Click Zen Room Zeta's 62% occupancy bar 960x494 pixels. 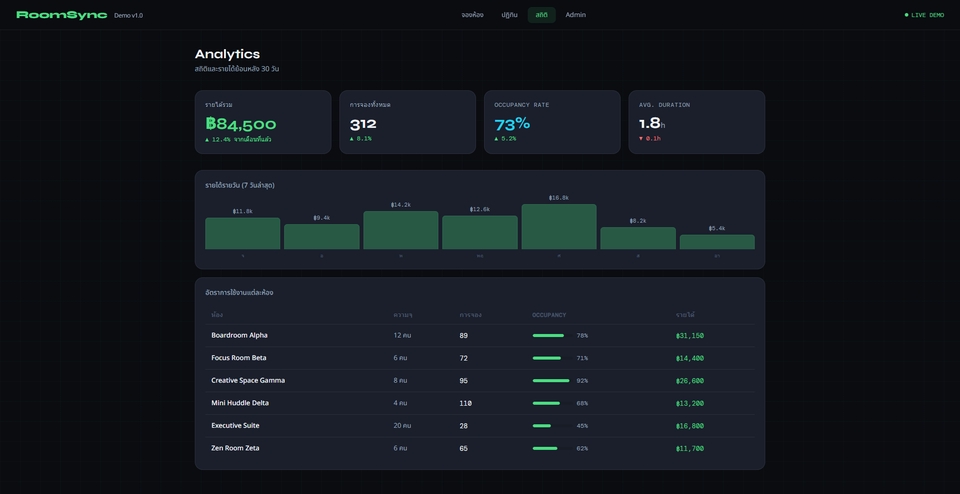[x=552, y=448]
